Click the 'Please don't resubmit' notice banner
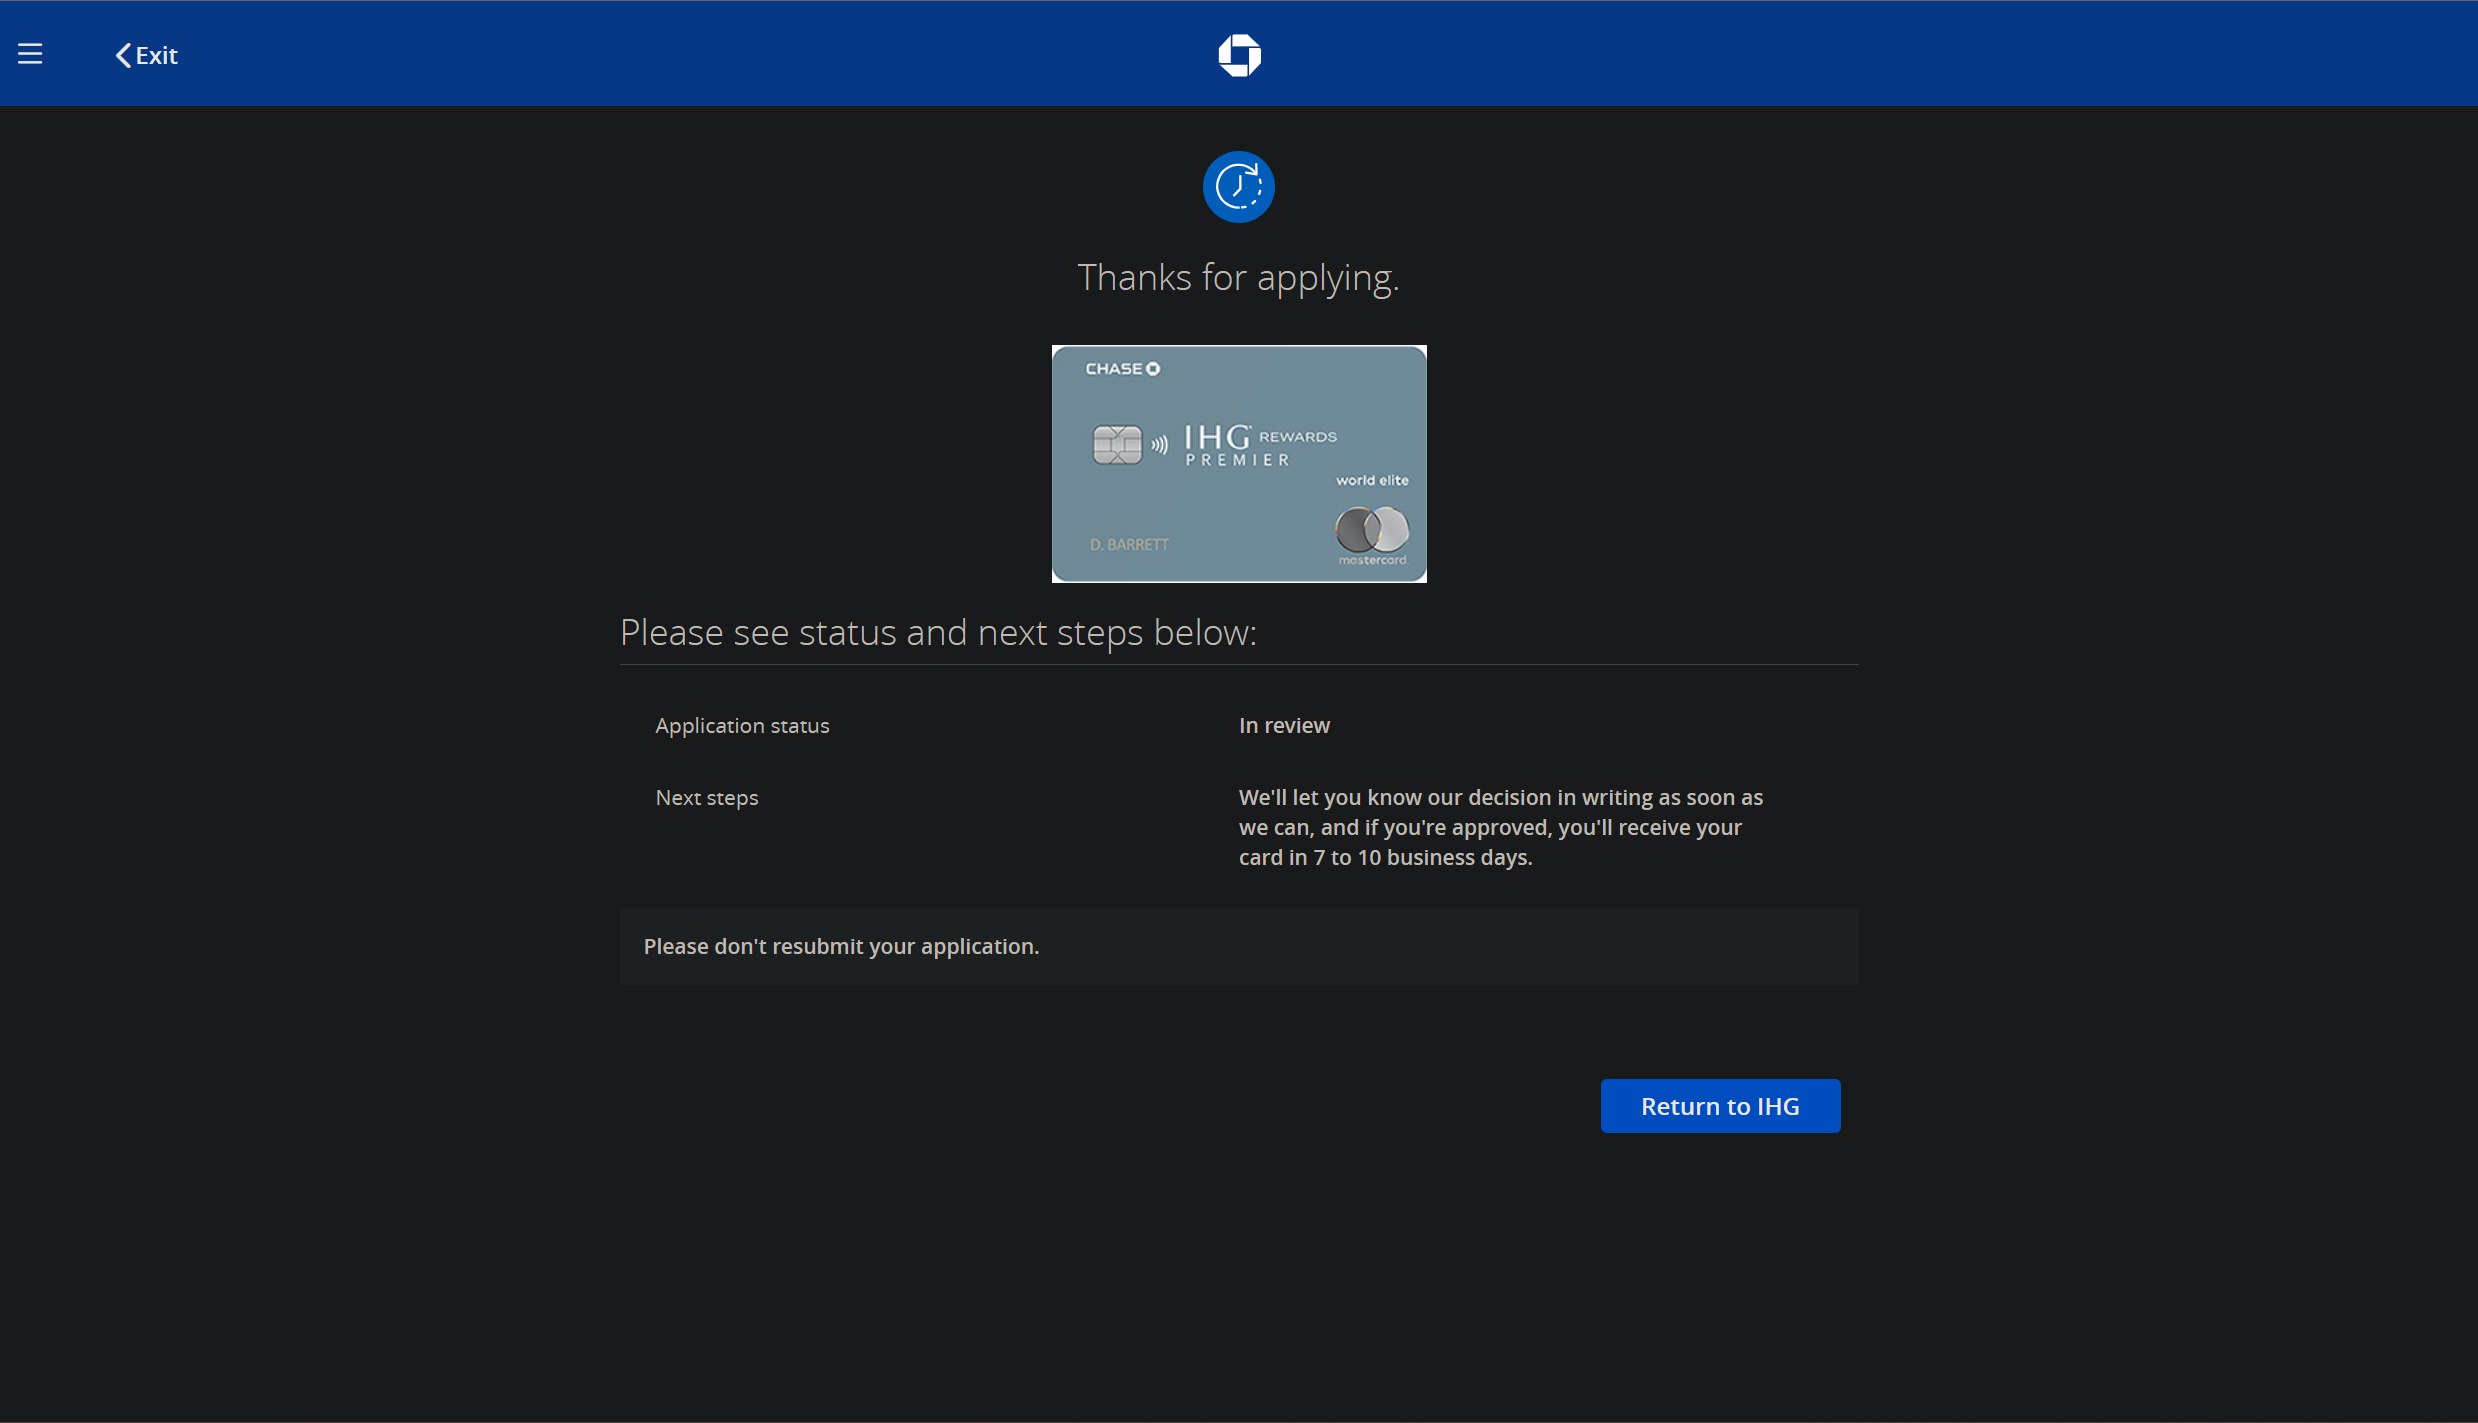Image resolution: width=2478 pixels, height=1423 pixels. (x=1238, y=946)
